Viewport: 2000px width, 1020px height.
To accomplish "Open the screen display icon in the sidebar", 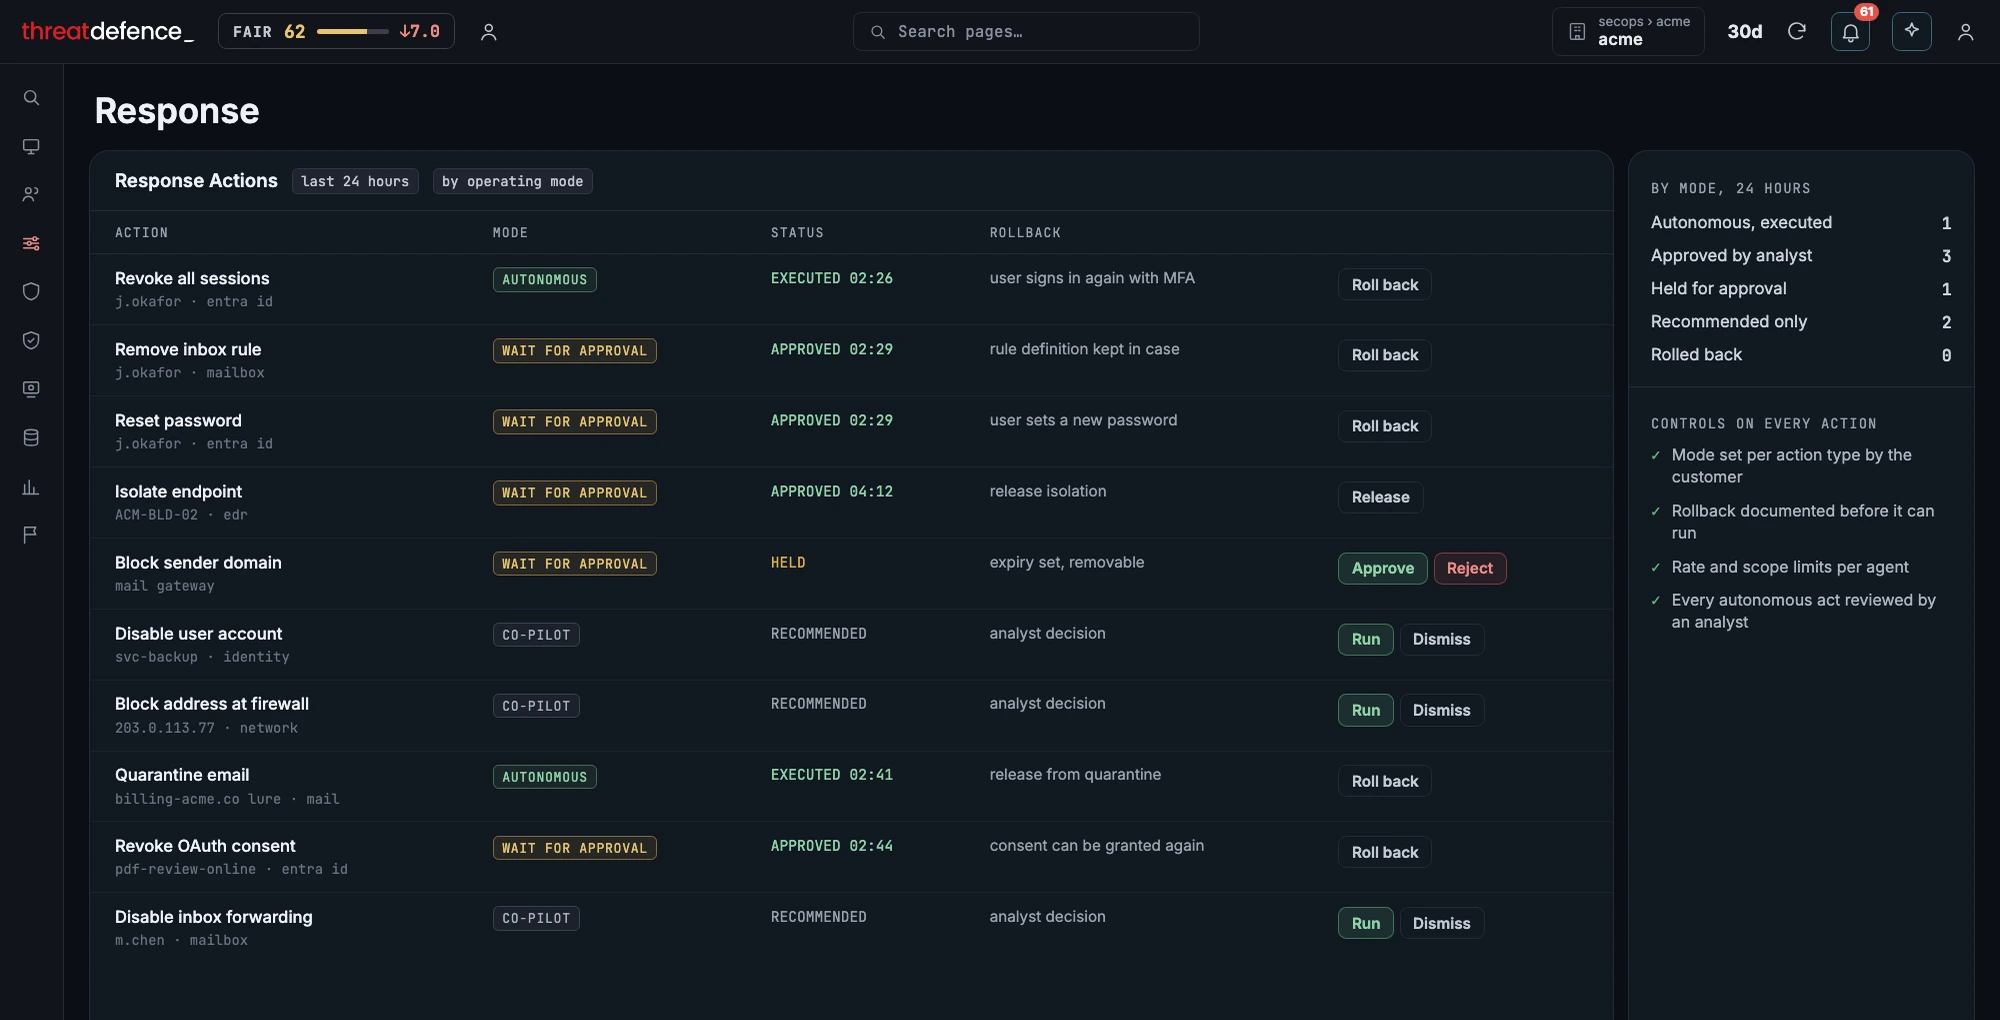I will click(x=31, y=389).
